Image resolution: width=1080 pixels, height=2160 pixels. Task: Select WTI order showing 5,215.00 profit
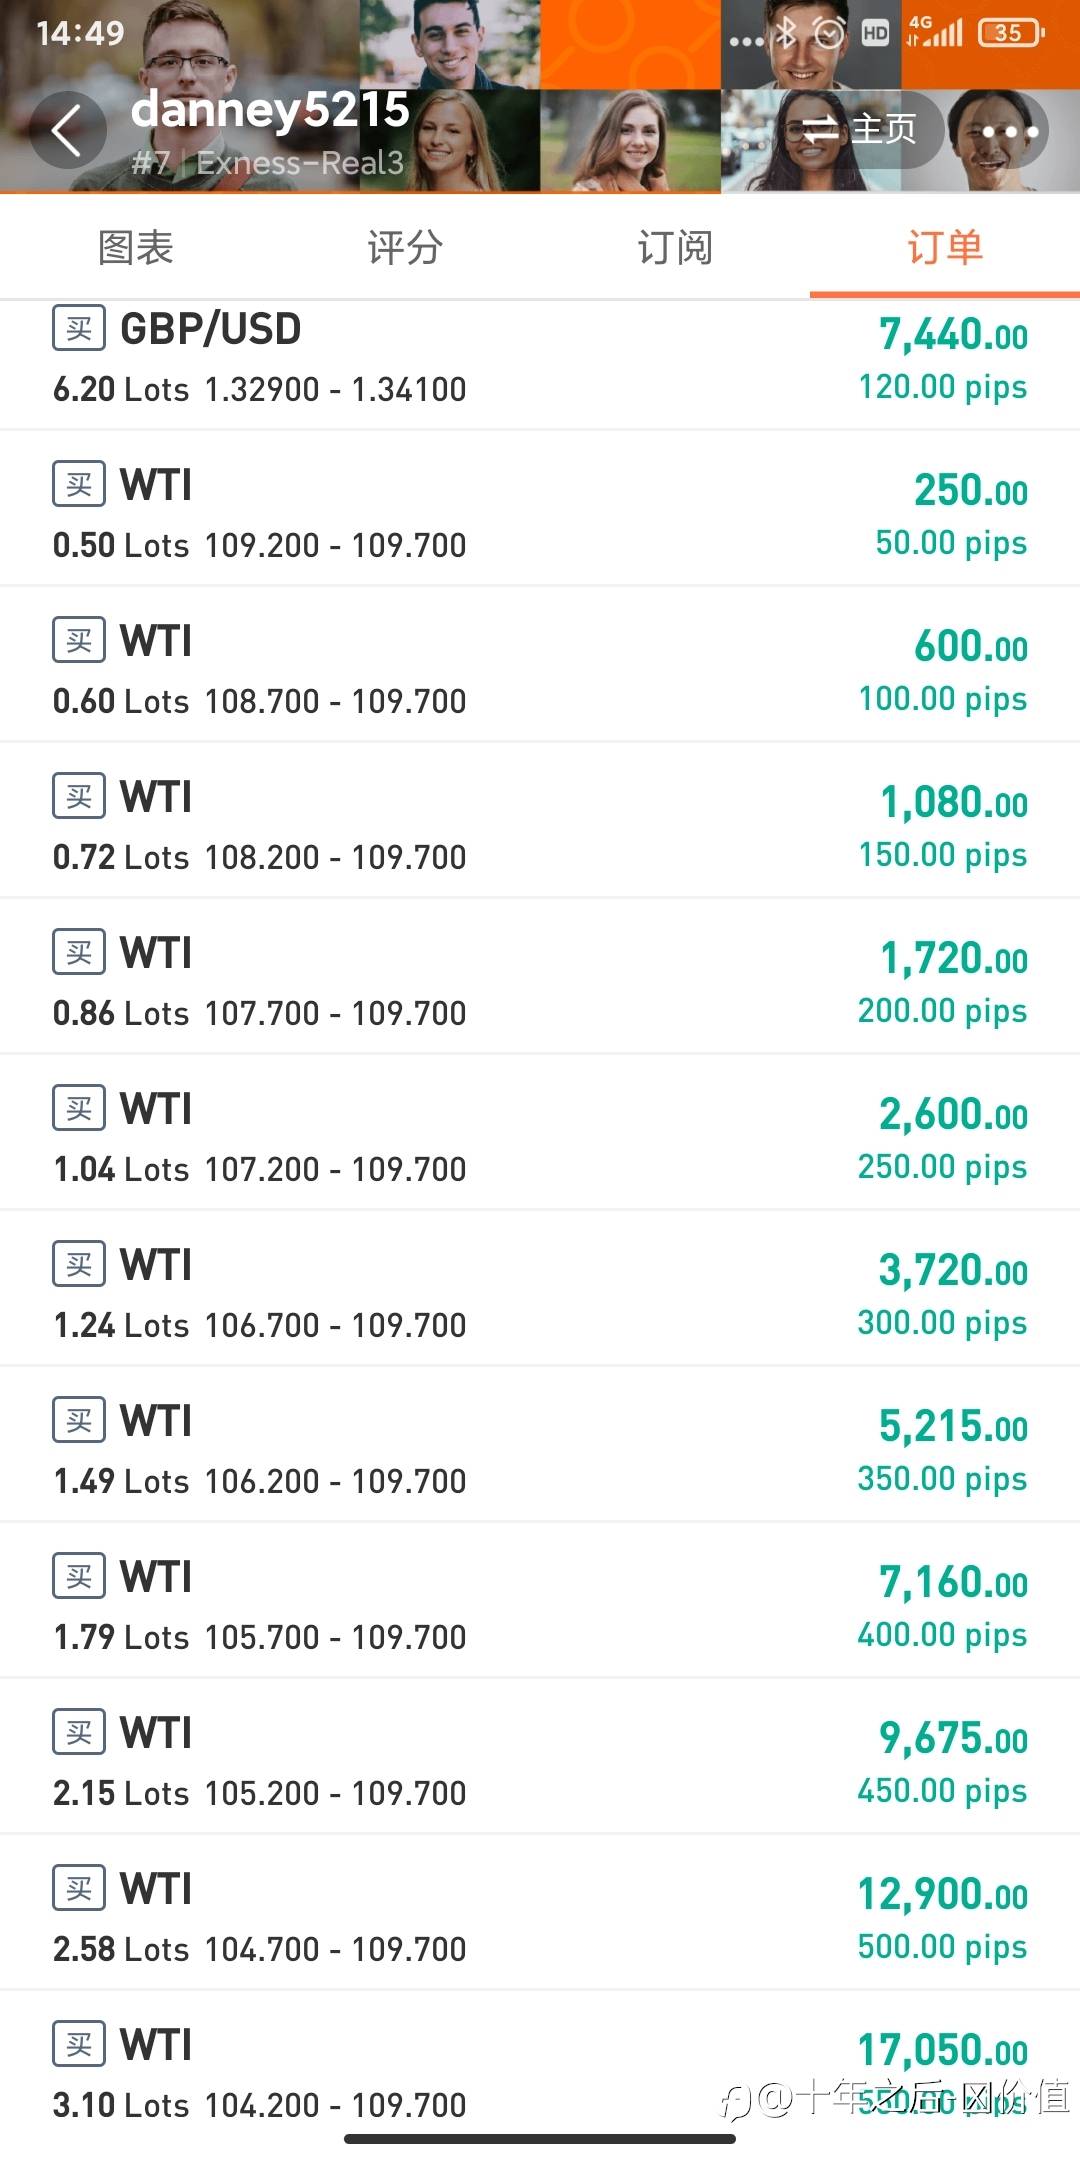click(x=540, y=1444)
